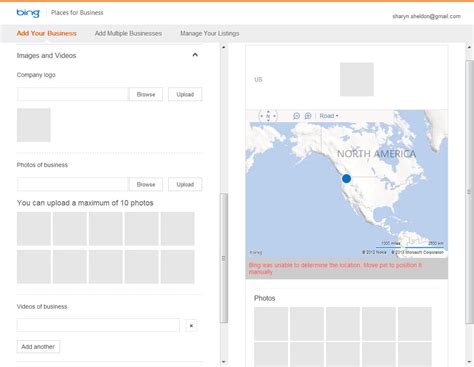Click the Places for Business title
This screenshot has width=474, height=367.
click(x=77, y=13)
